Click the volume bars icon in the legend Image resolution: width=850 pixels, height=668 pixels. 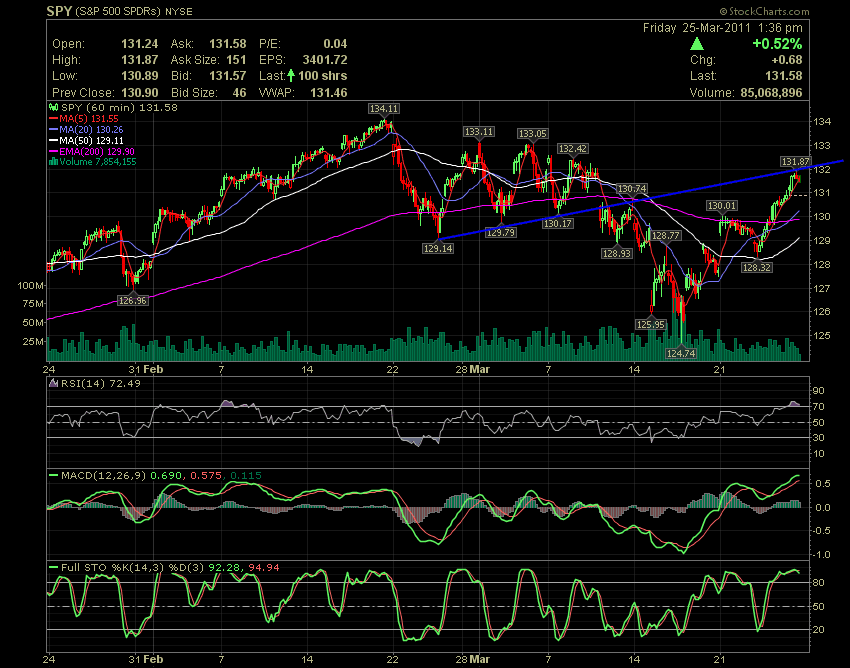54,162
